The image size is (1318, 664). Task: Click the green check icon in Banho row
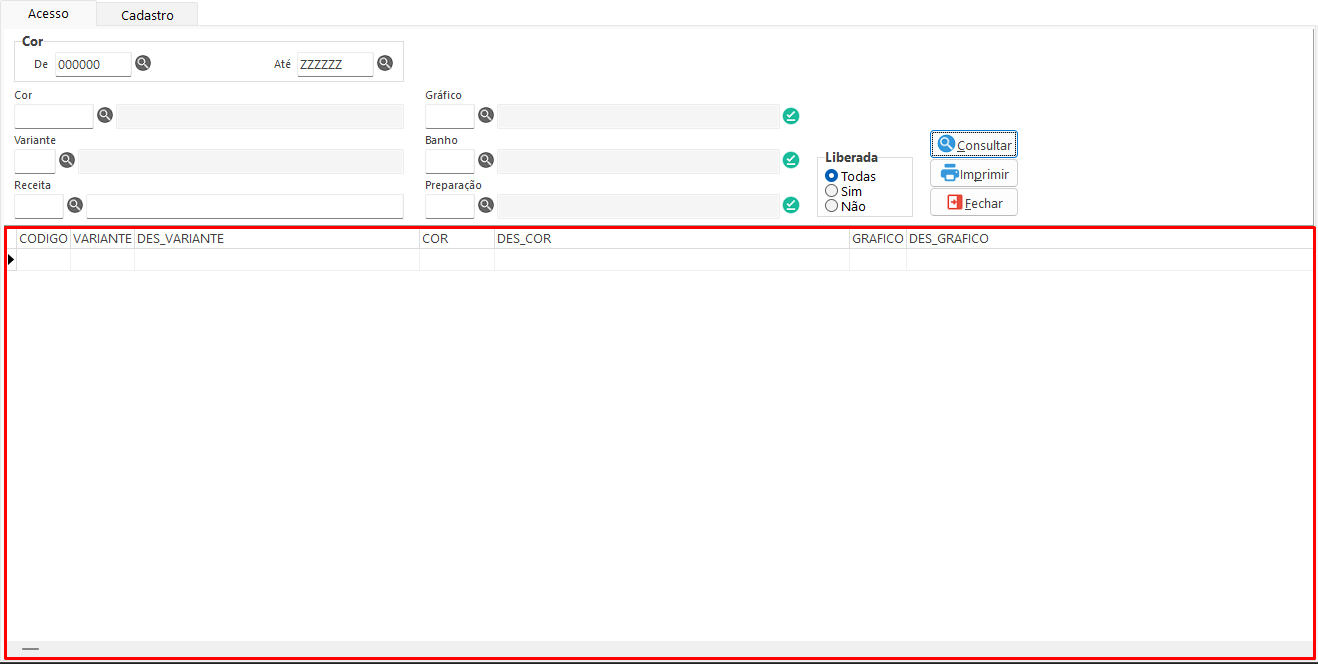[x=791, y=160]
